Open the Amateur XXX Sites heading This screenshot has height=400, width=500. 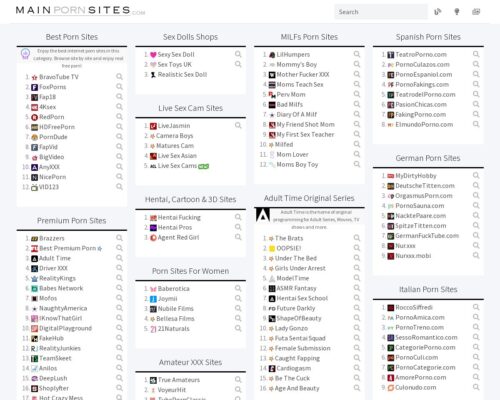point(190,362)
